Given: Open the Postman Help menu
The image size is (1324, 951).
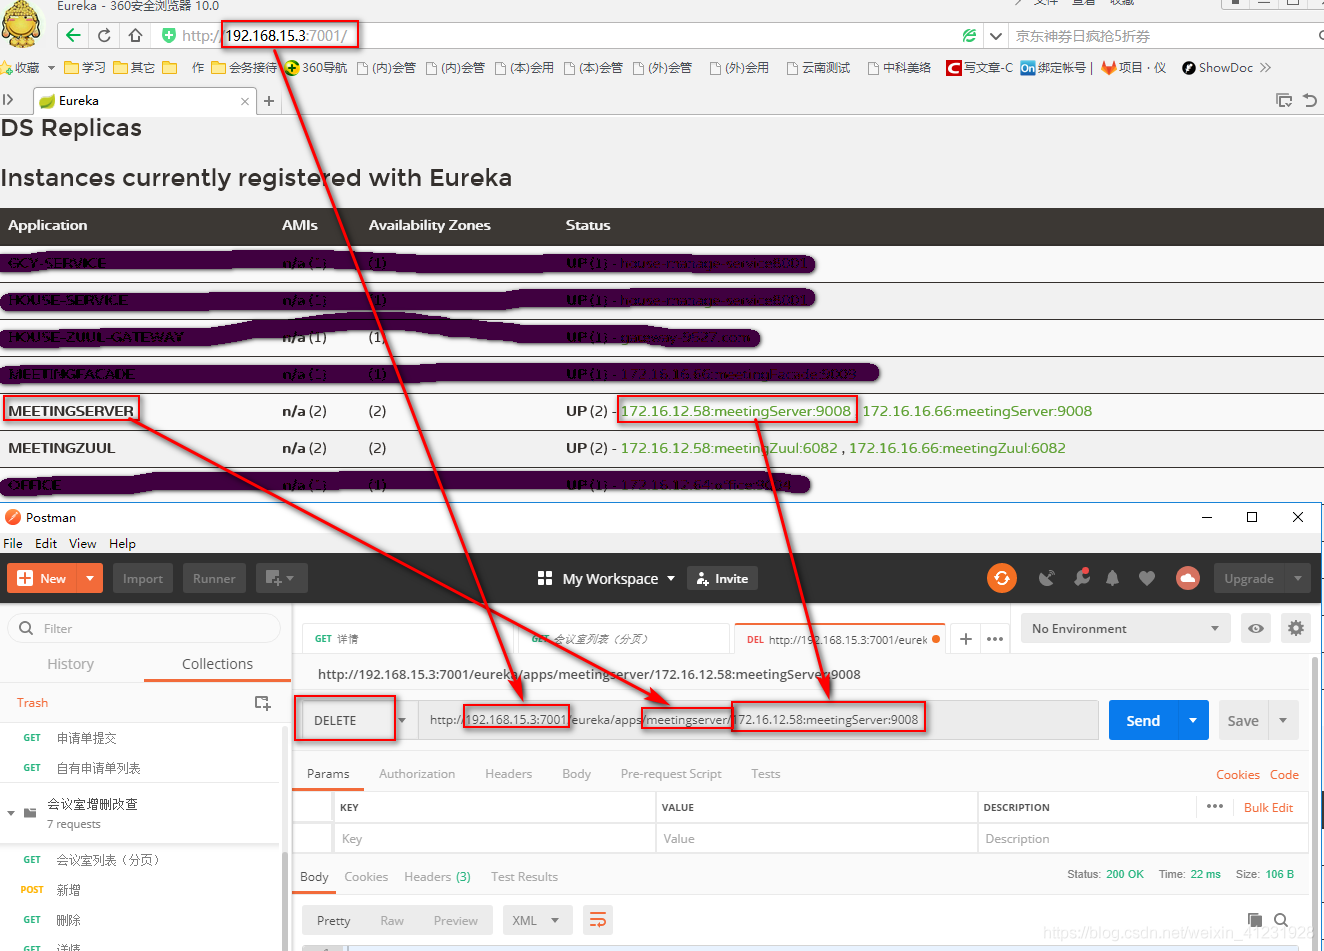Looking at the screenshot, I should coord(122,544).
